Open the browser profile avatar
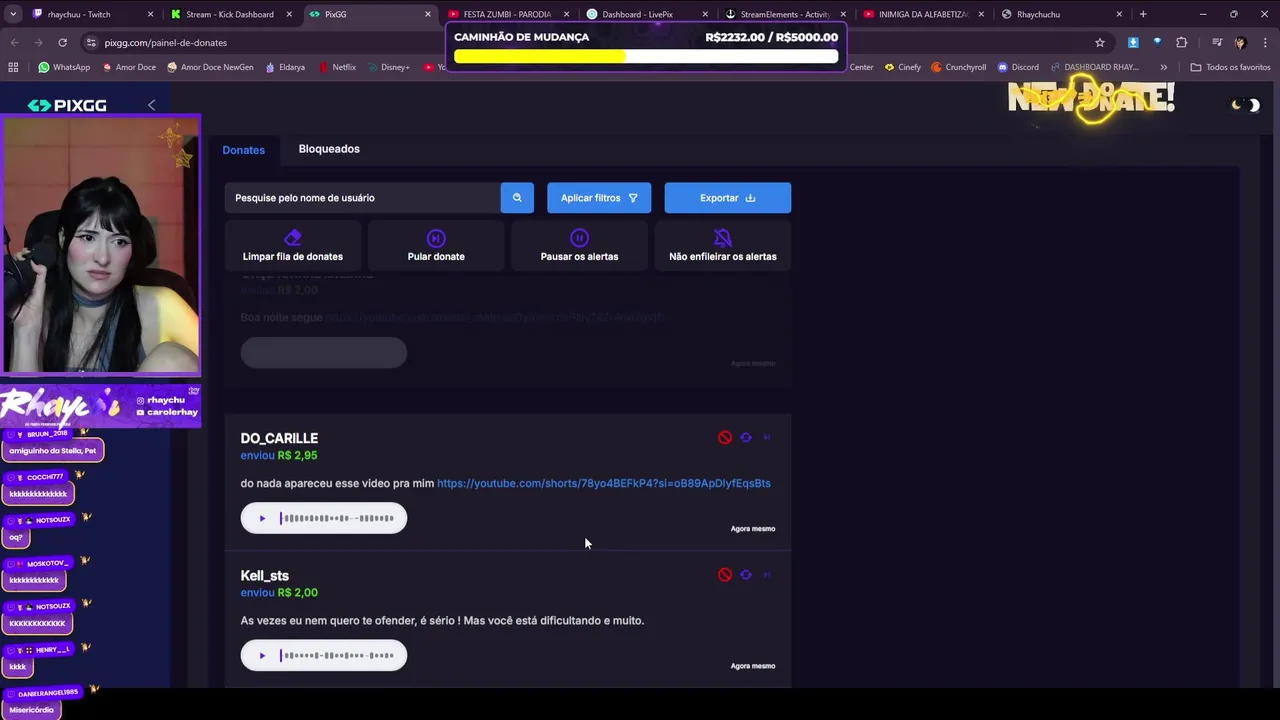The image size is (1280, 720). tap(1240, 42)
